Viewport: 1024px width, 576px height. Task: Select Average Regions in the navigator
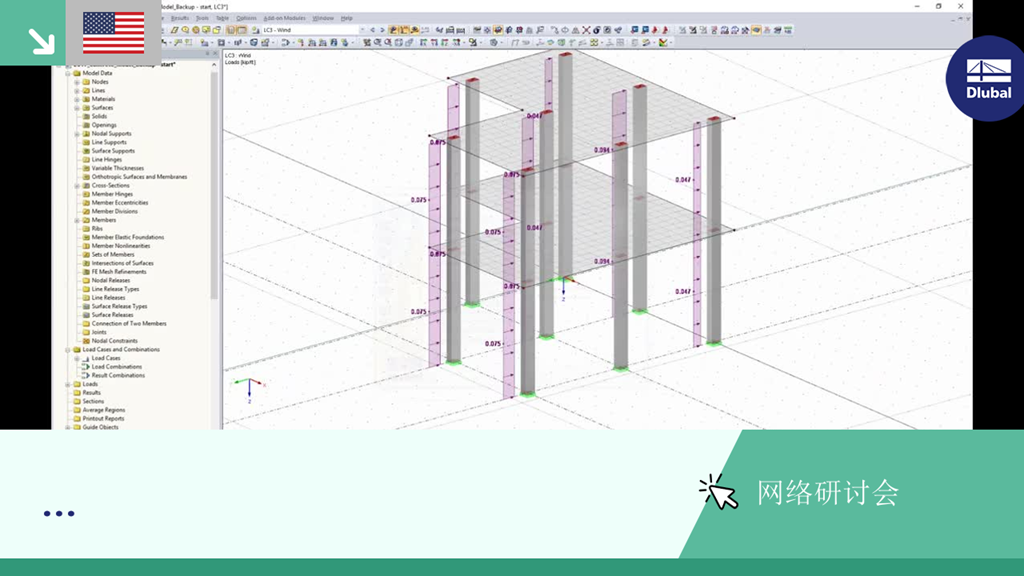pos(104,410)
